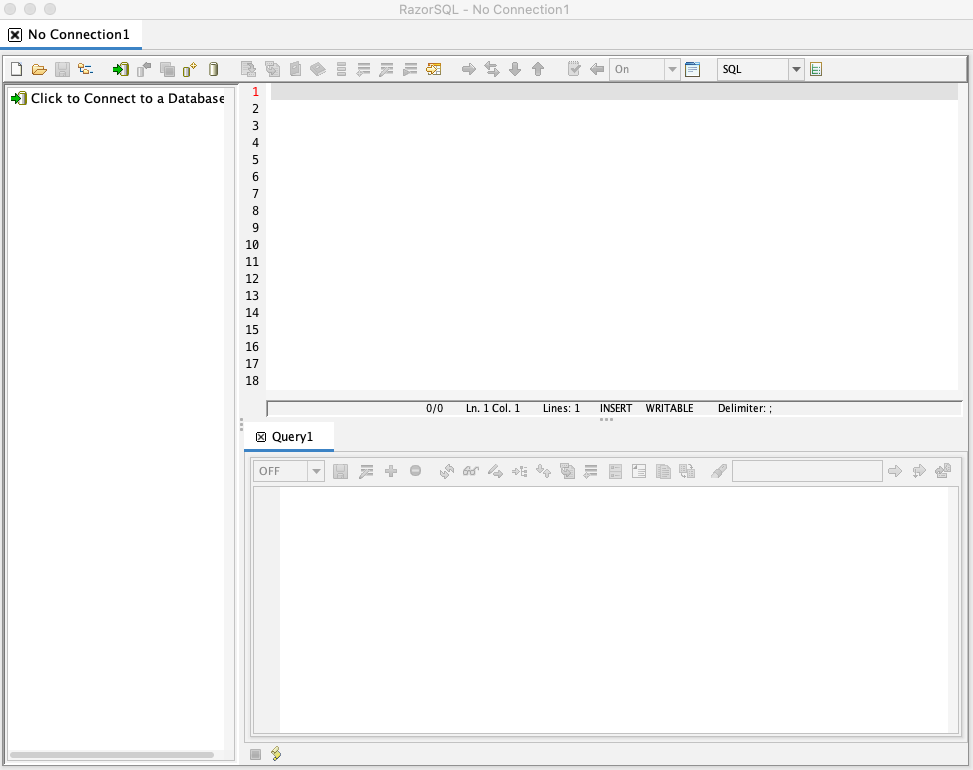Click the database icon with sparkle
Screen dimensions: 973x770
tap(190, 69)
